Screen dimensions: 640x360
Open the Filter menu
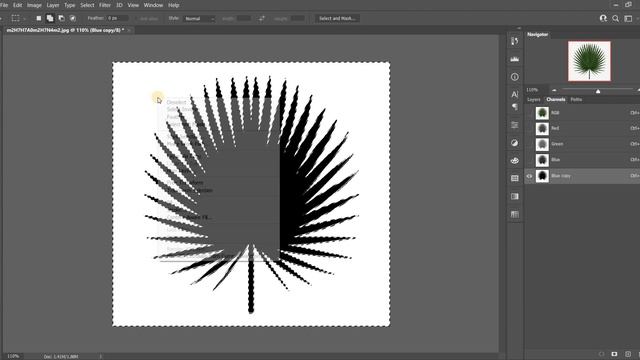(x=105, y=5)
